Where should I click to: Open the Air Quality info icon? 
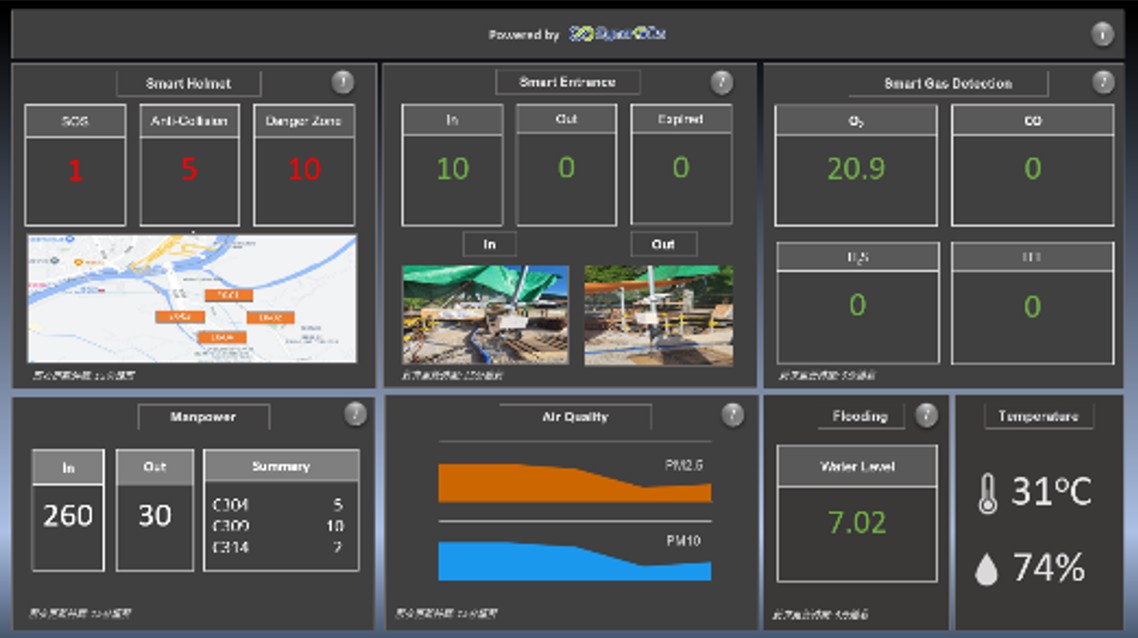[733, 414]
